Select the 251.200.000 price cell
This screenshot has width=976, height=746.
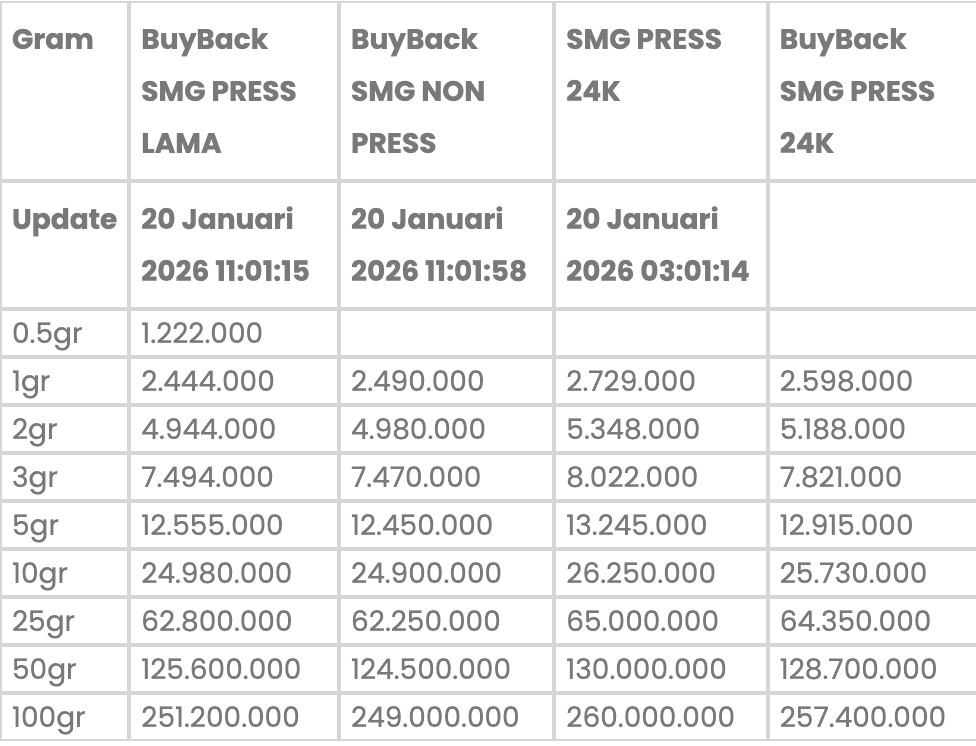click(220, 717)
